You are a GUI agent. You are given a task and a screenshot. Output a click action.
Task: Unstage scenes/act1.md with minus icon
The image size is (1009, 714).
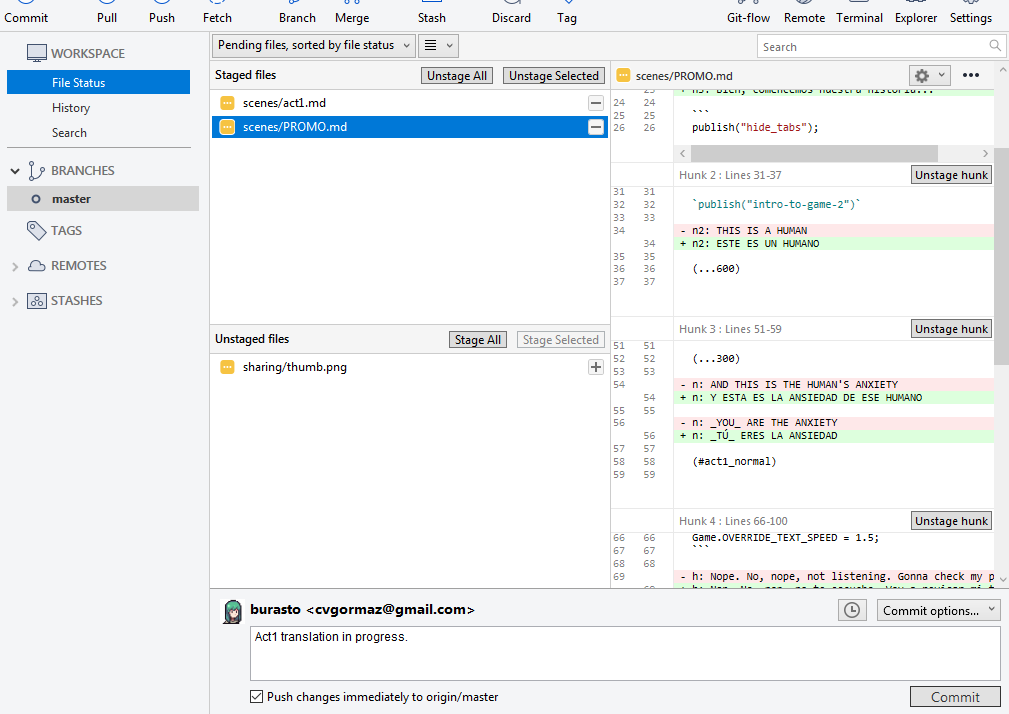point(596,103)
